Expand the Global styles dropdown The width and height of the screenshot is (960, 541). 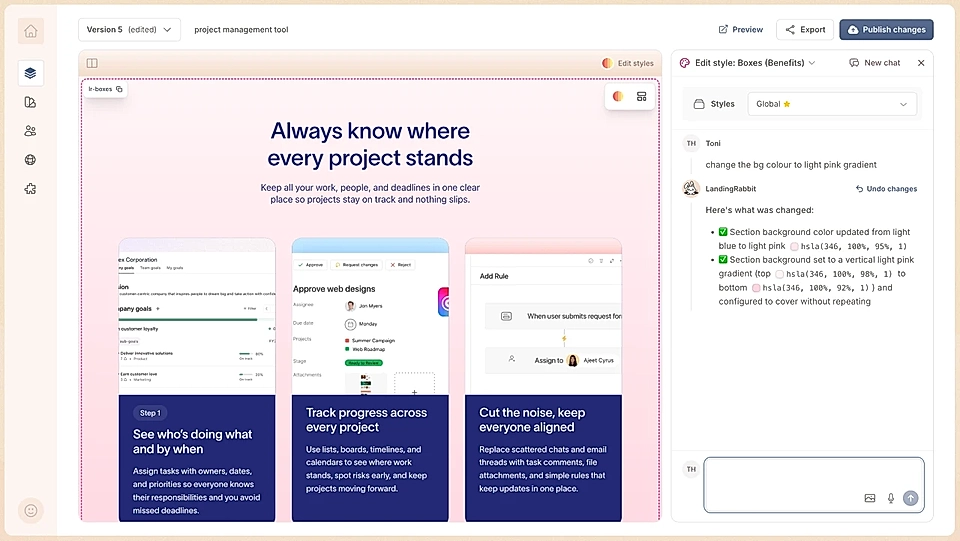point(832,104)
